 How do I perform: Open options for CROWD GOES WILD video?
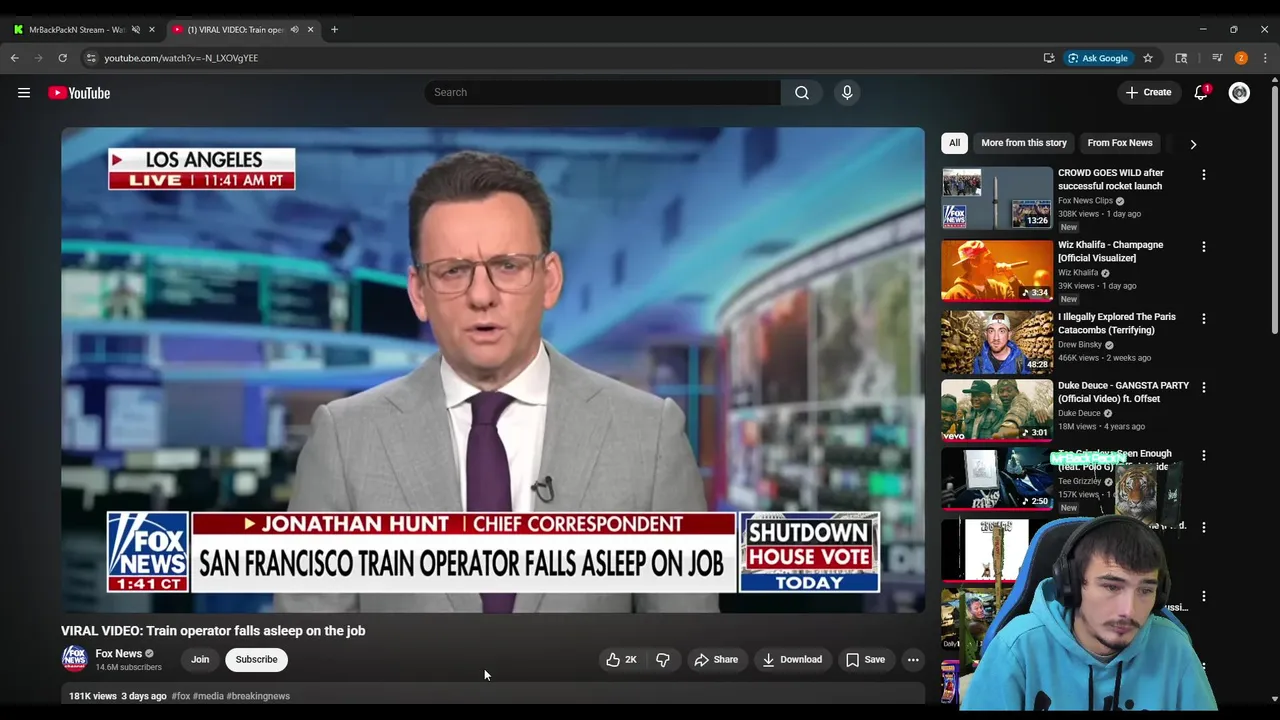tap(1204, 175)
